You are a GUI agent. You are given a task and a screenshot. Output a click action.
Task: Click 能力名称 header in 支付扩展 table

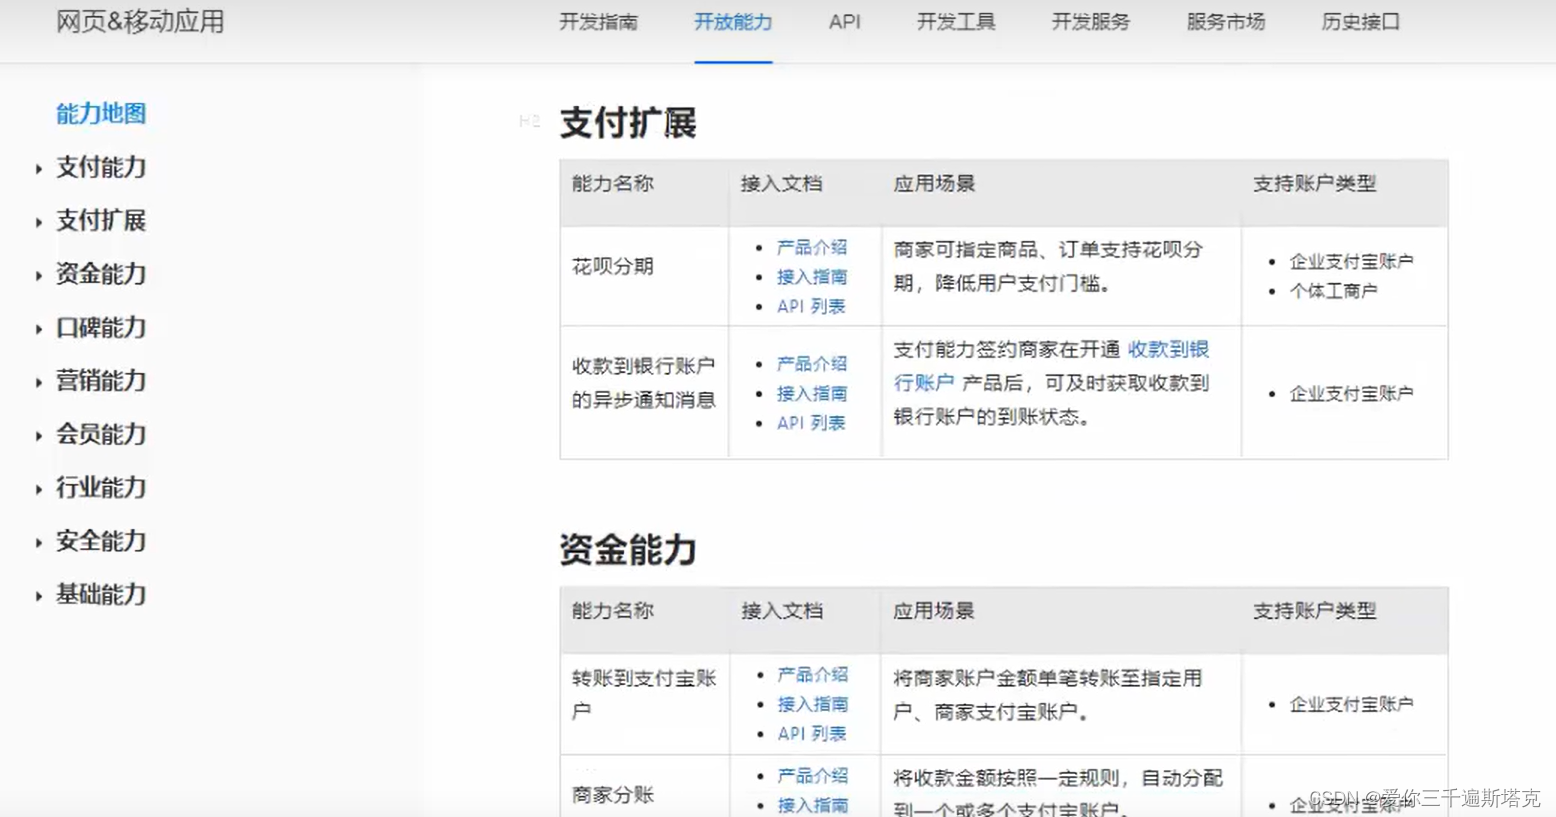point(613,184)
